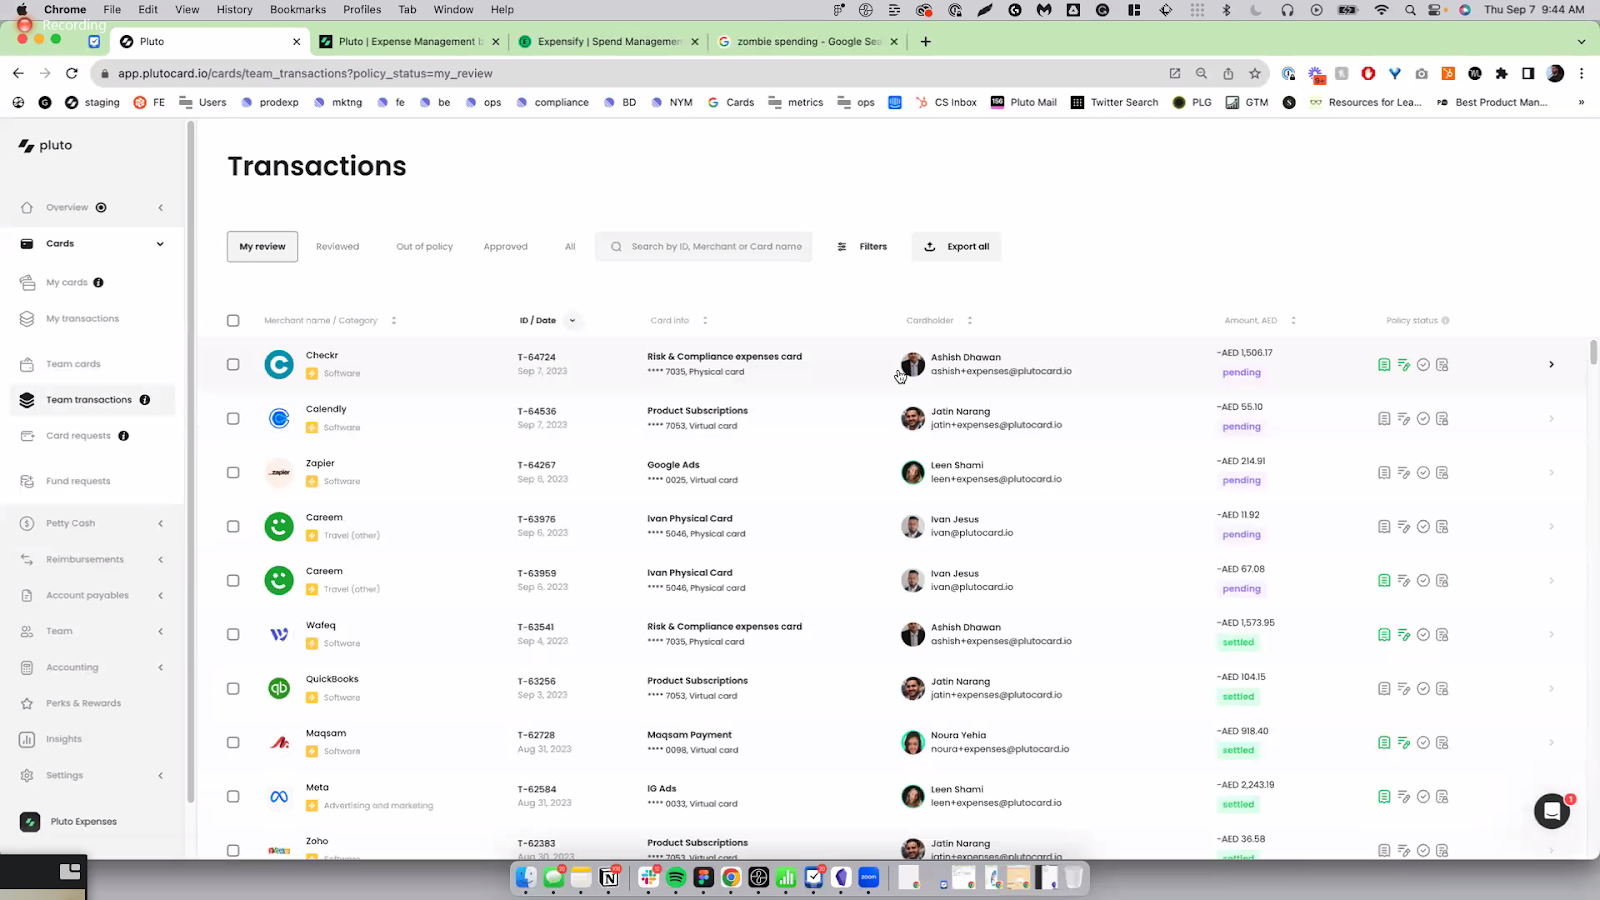Reload the page with the browser refresh icon
Viewport: 1600px width, 900px height.
71,73
